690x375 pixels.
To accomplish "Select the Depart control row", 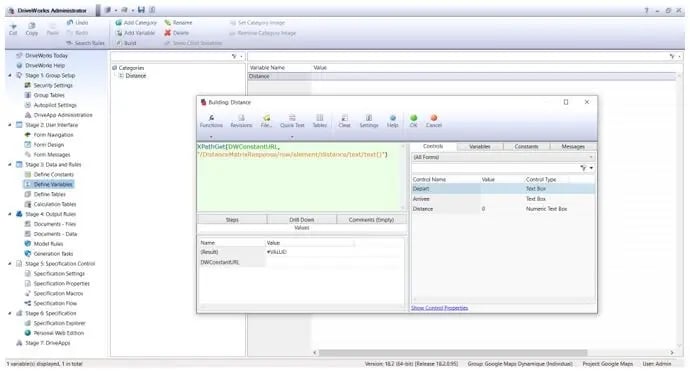I will [503, 189].
